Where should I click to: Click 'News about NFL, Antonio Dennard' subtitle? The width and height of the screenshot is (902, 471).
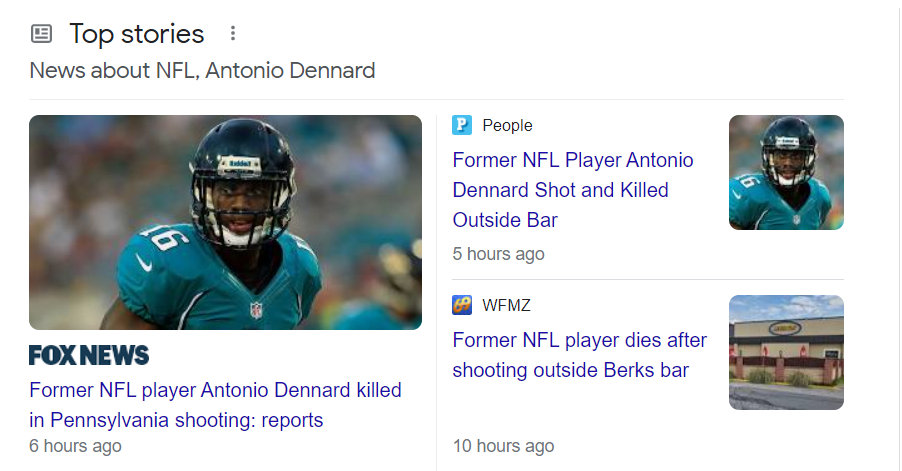pyautogui.click(x=202, y=71)
